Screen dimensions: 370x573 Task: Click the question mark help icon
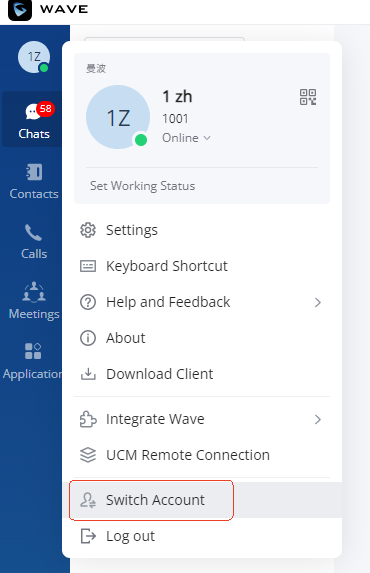(88, 302)
